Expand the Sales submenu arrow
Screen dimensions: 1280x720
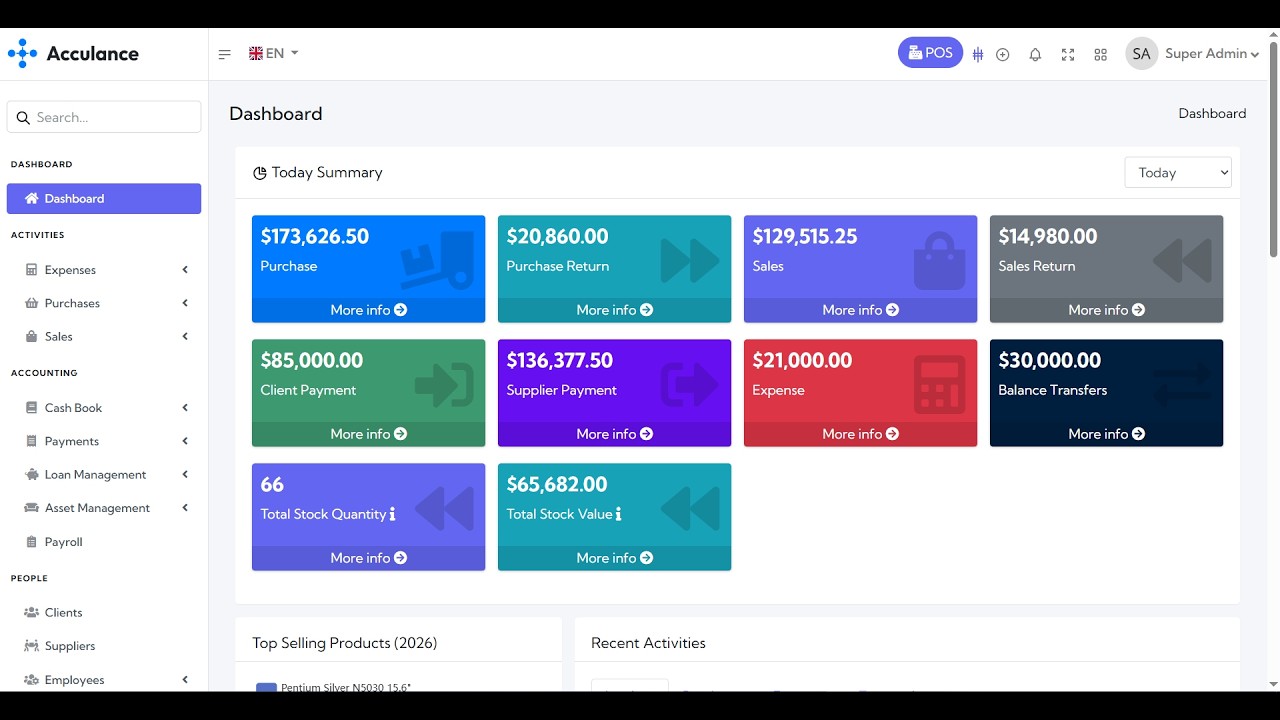pos(185,337)
